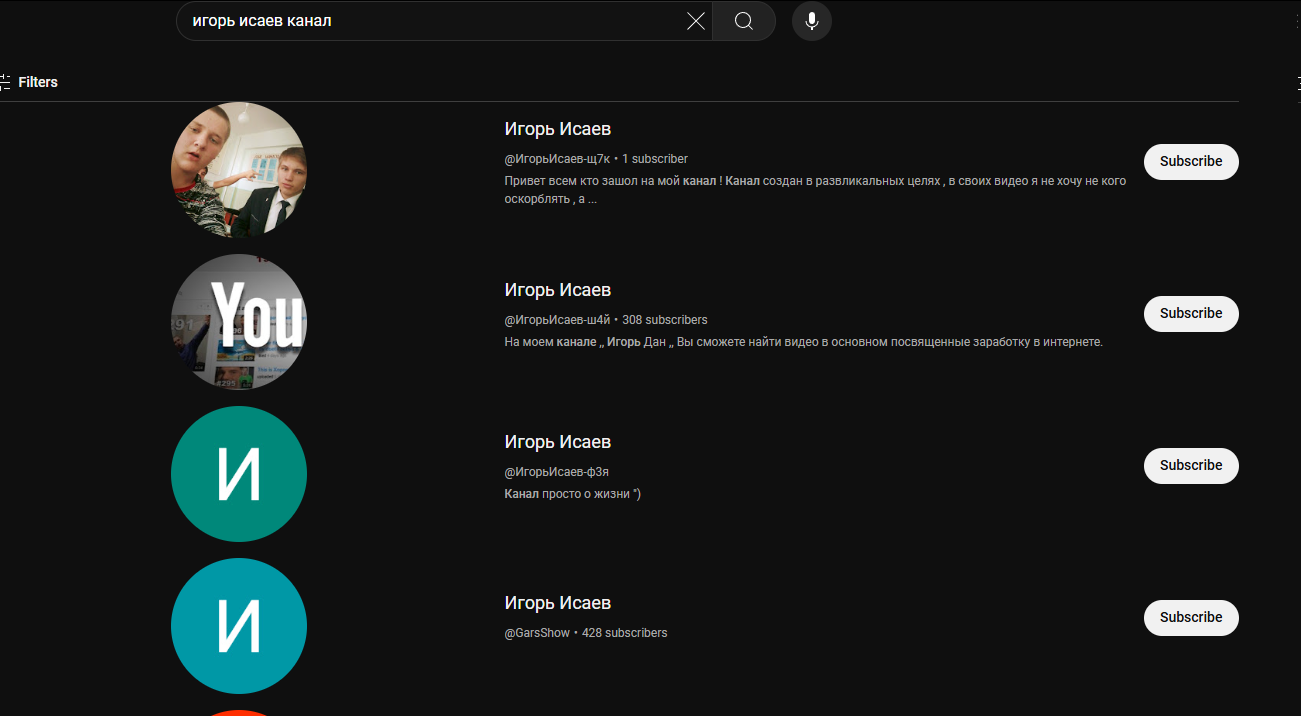Subscribe to the @GarsShow channel
This screenshot has width=1301, height=716.
tap(1191, 617)
